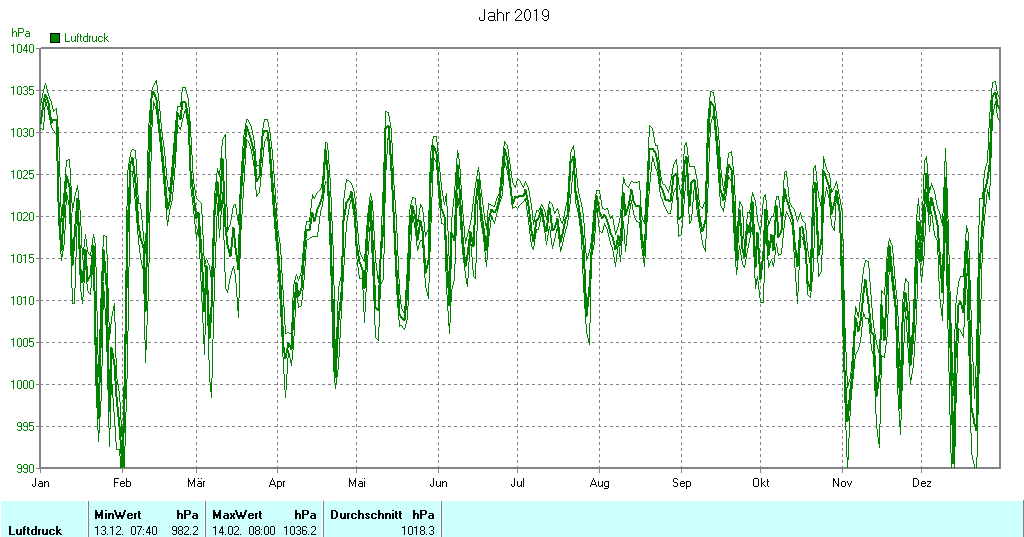Click the 1040 value on the y-axis
The height and width of the screenshot is (537, 1024).
22,48
